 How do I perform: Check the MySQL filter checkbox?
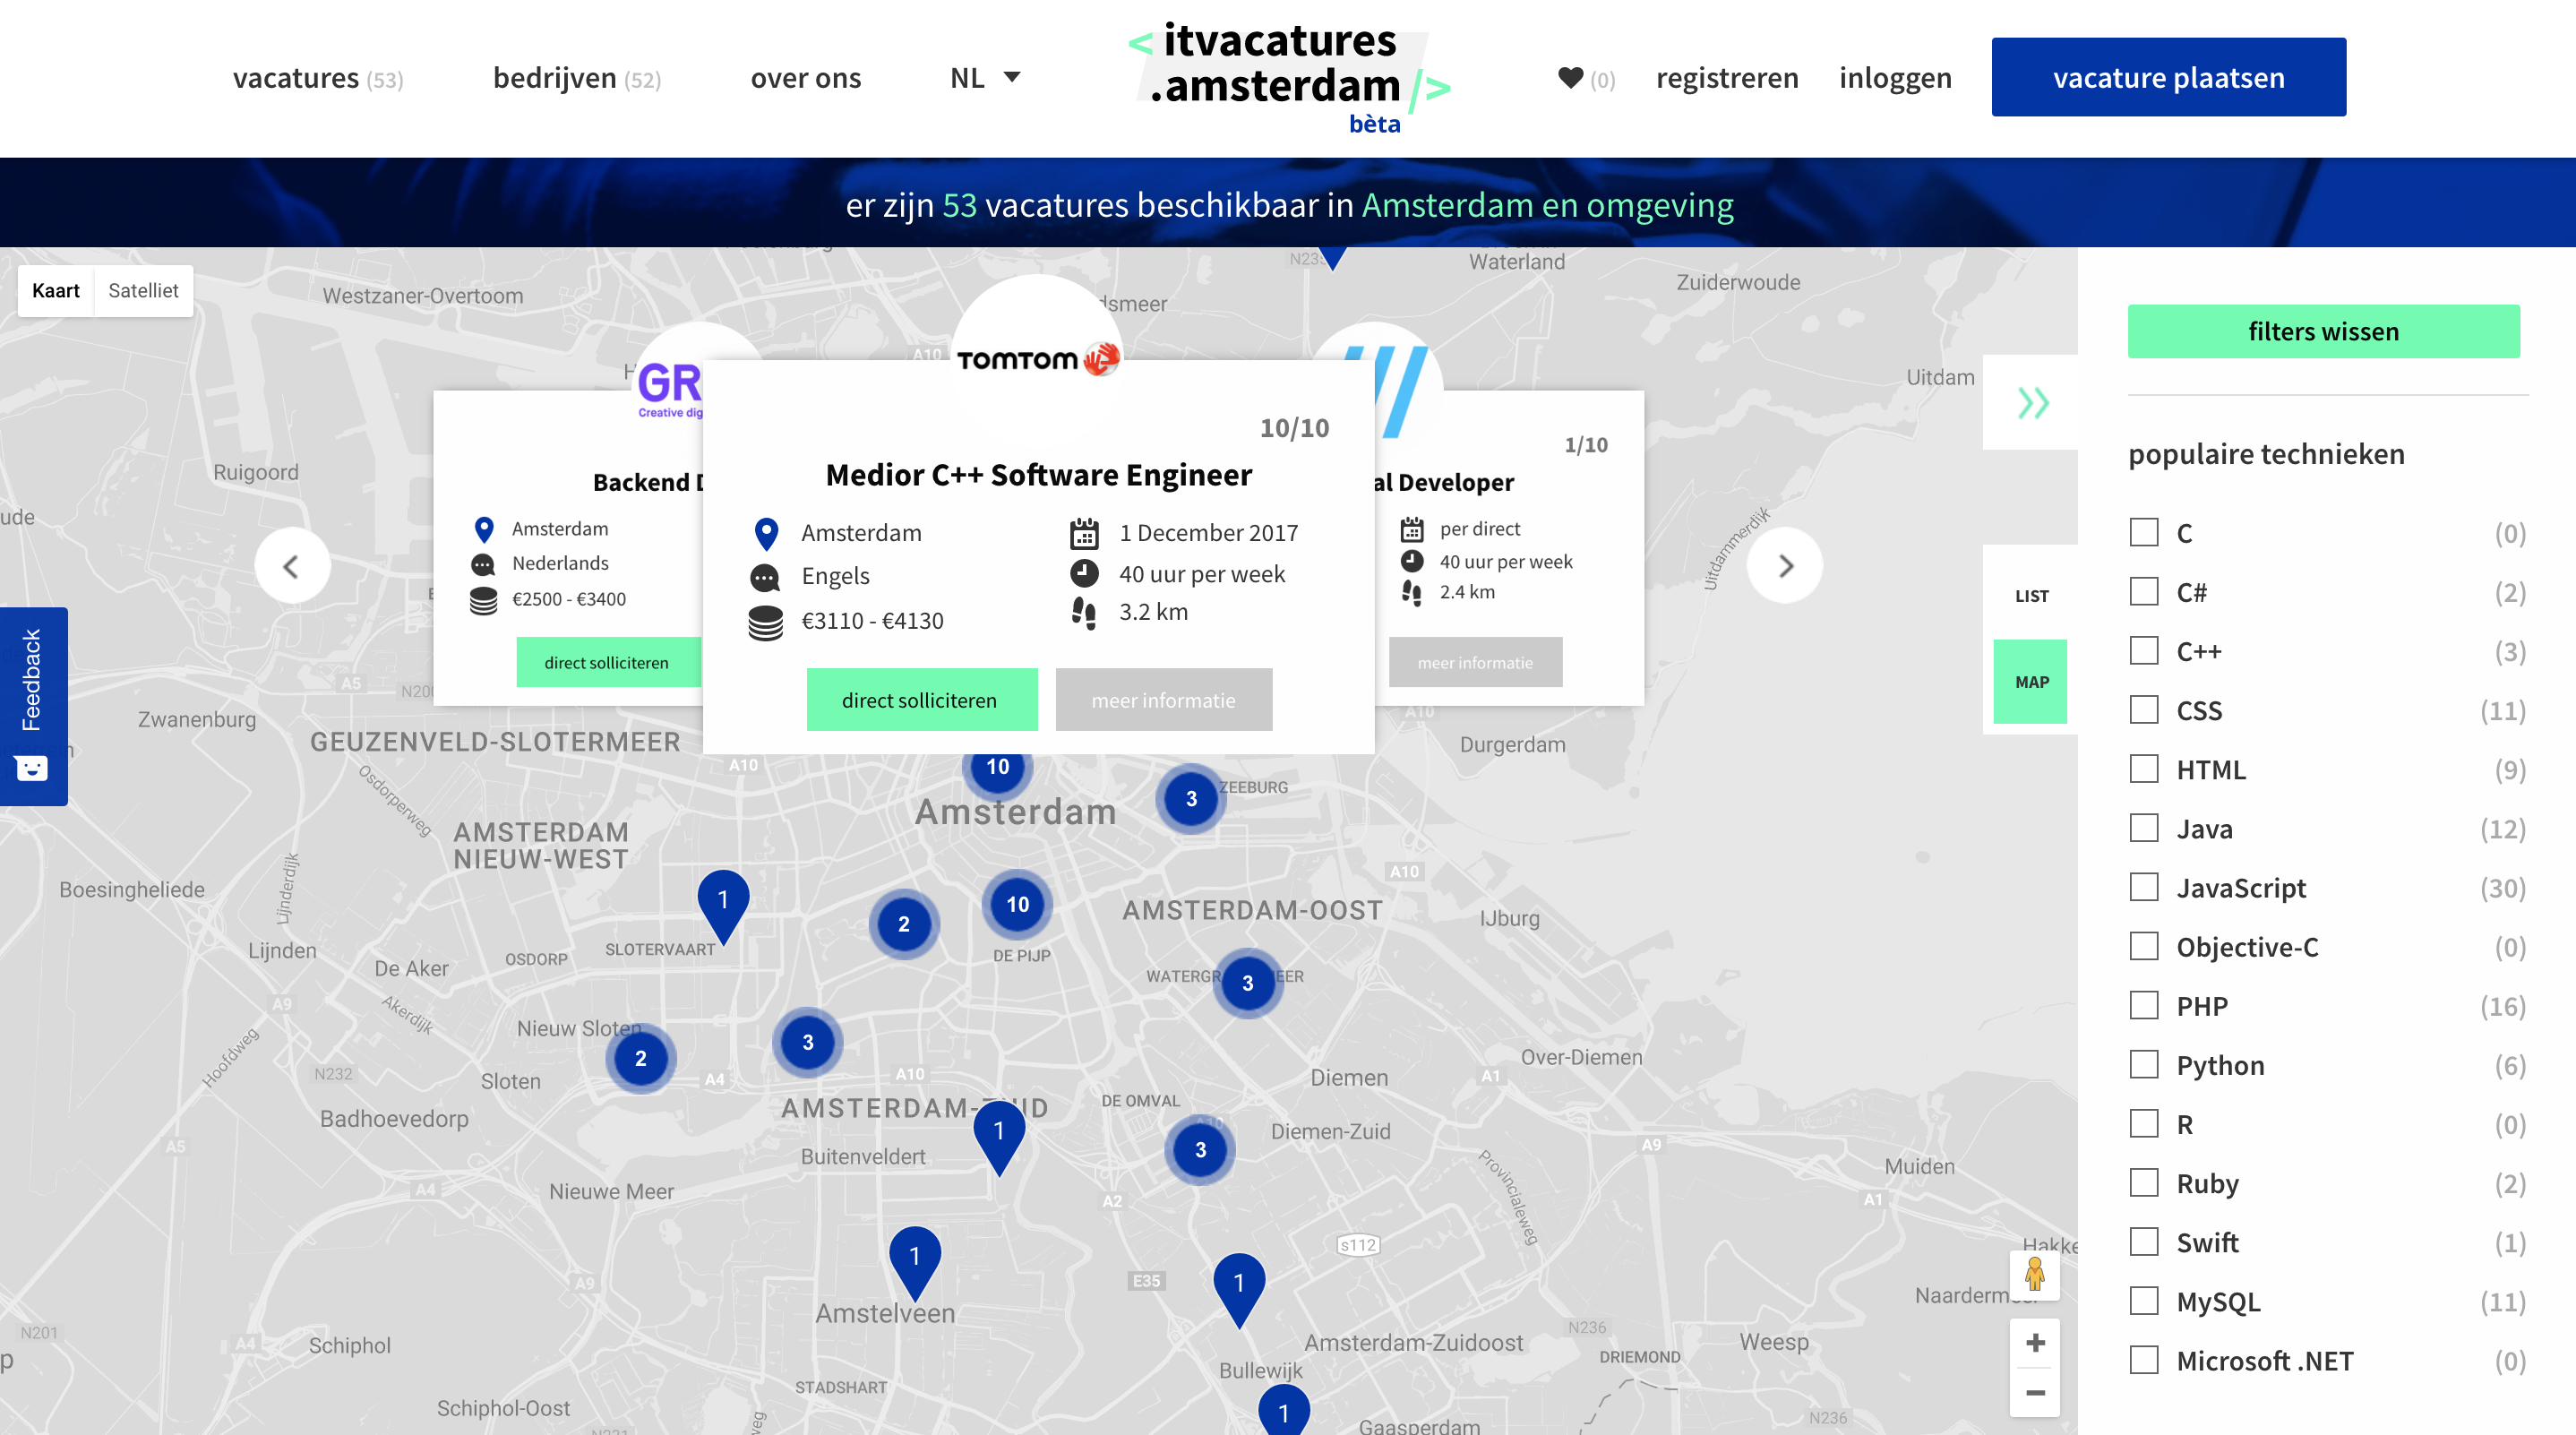pos(2143,1300)
